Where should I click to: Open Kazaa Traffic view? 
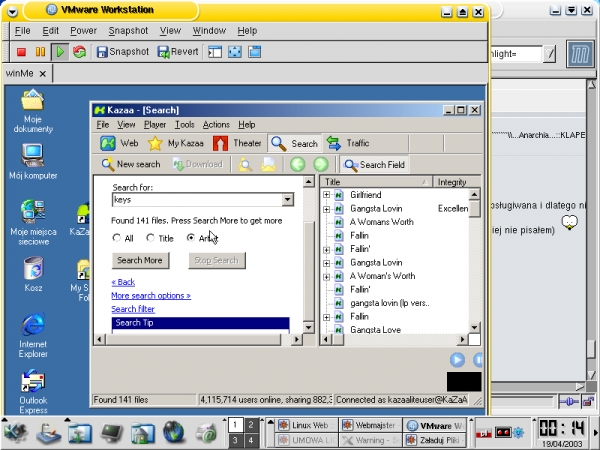pyautogui.click(x=348, y=143)
